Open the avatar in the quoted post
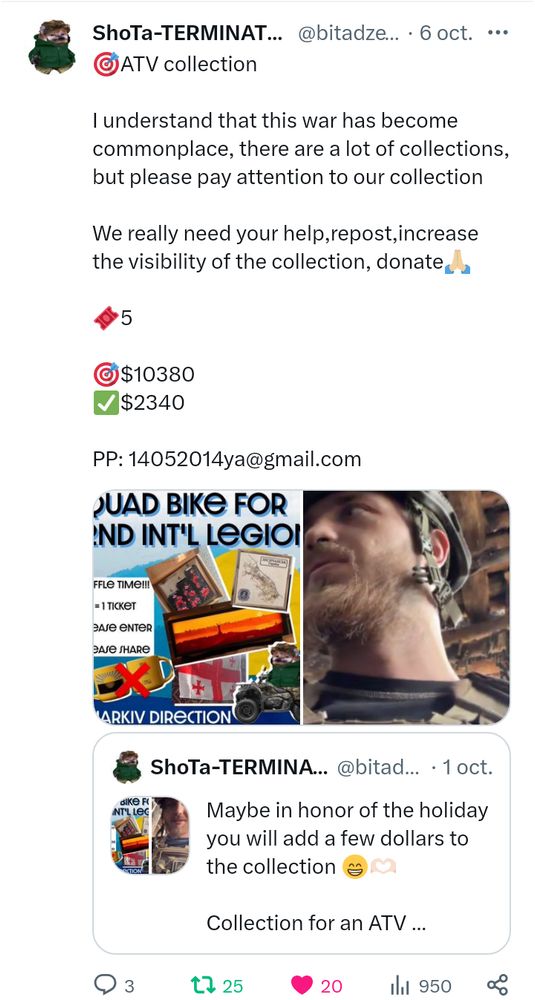 127,767
